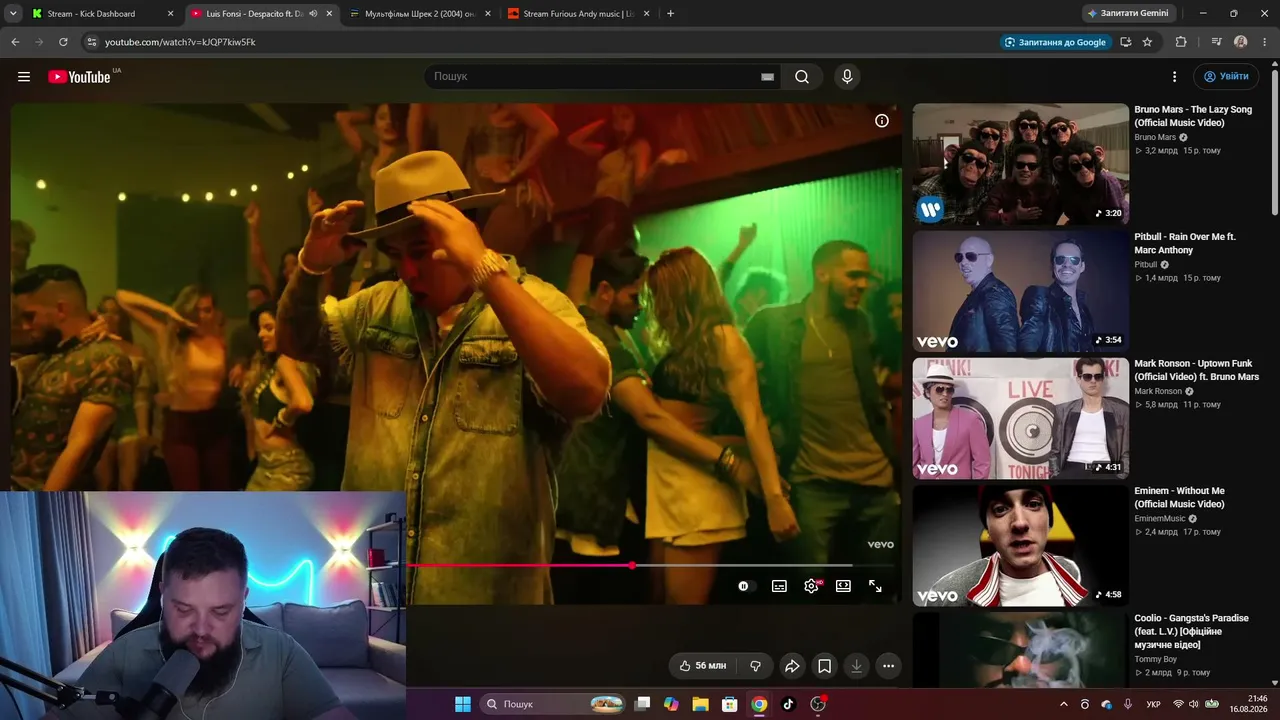Visit Tommy Boy channel link
This screenshot has height=720, width=1280.
1155,660
